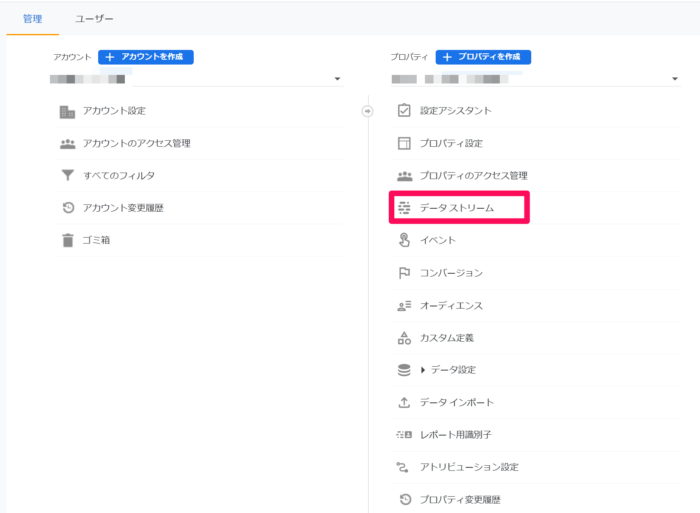
Task: Open ゴミ箱 text link
Action: pyautogui.click(x=96, y=240)
